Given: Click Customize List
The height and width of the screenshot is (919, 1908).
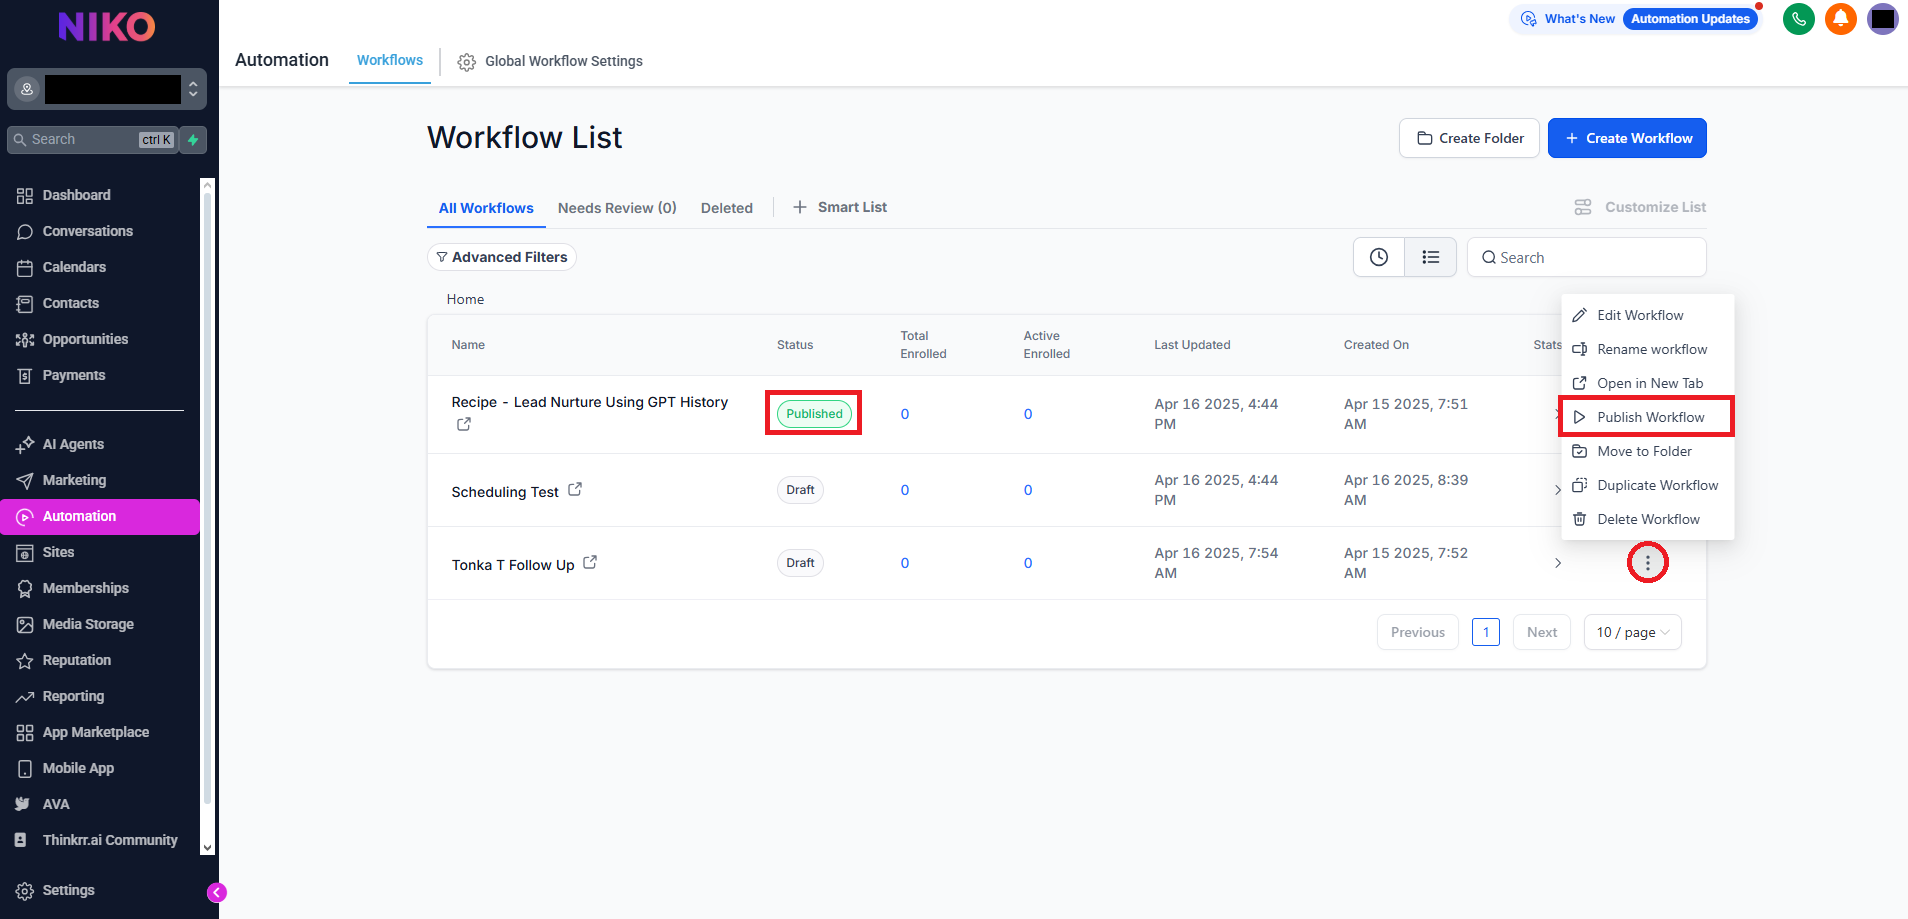Looking at the screenshot, I should tap(1640, 207).
